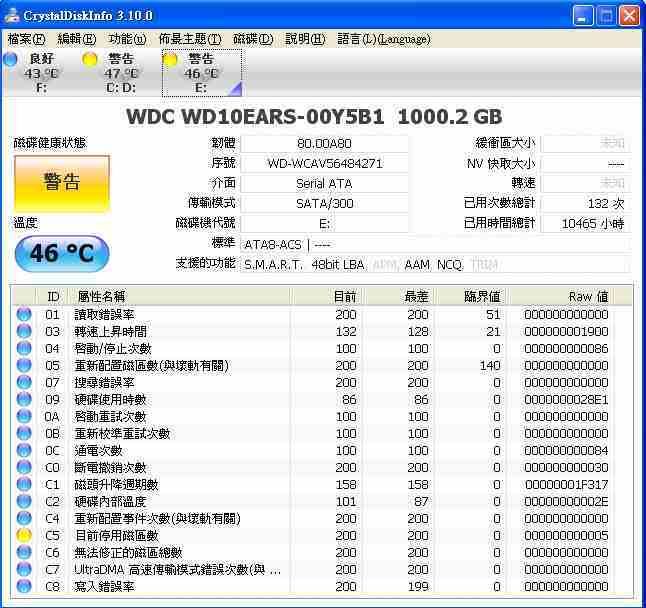Screen dimensions: 646x608
Task: Click the serial number field WD-WCAV56484271
Action: (x=324, y=164)
